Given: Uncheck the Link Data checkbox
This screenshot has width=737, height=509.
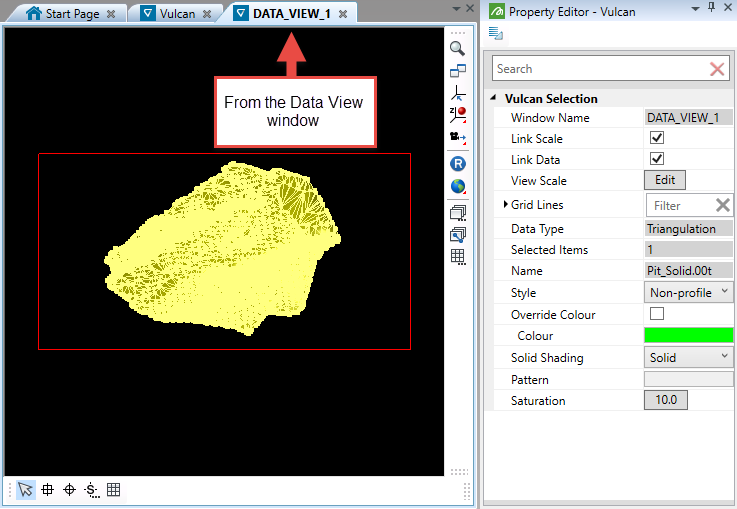Looking at the screenshot, I should [x=657, y=160].
